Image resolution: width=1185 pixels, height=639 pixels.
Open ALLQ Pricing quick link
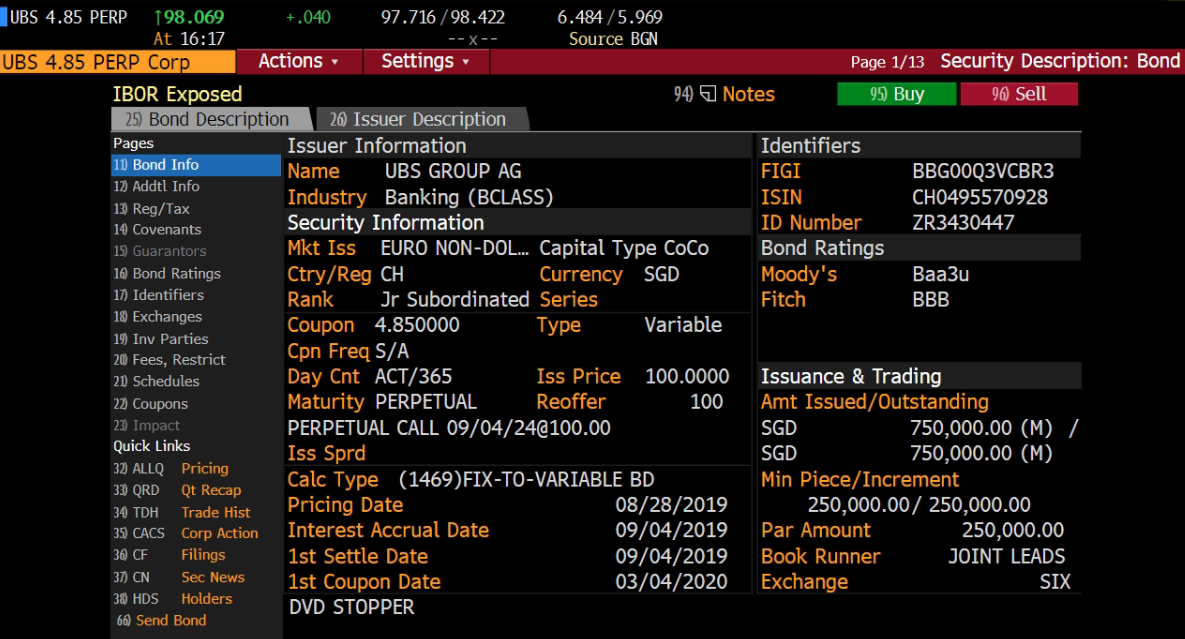pos(171,468)
